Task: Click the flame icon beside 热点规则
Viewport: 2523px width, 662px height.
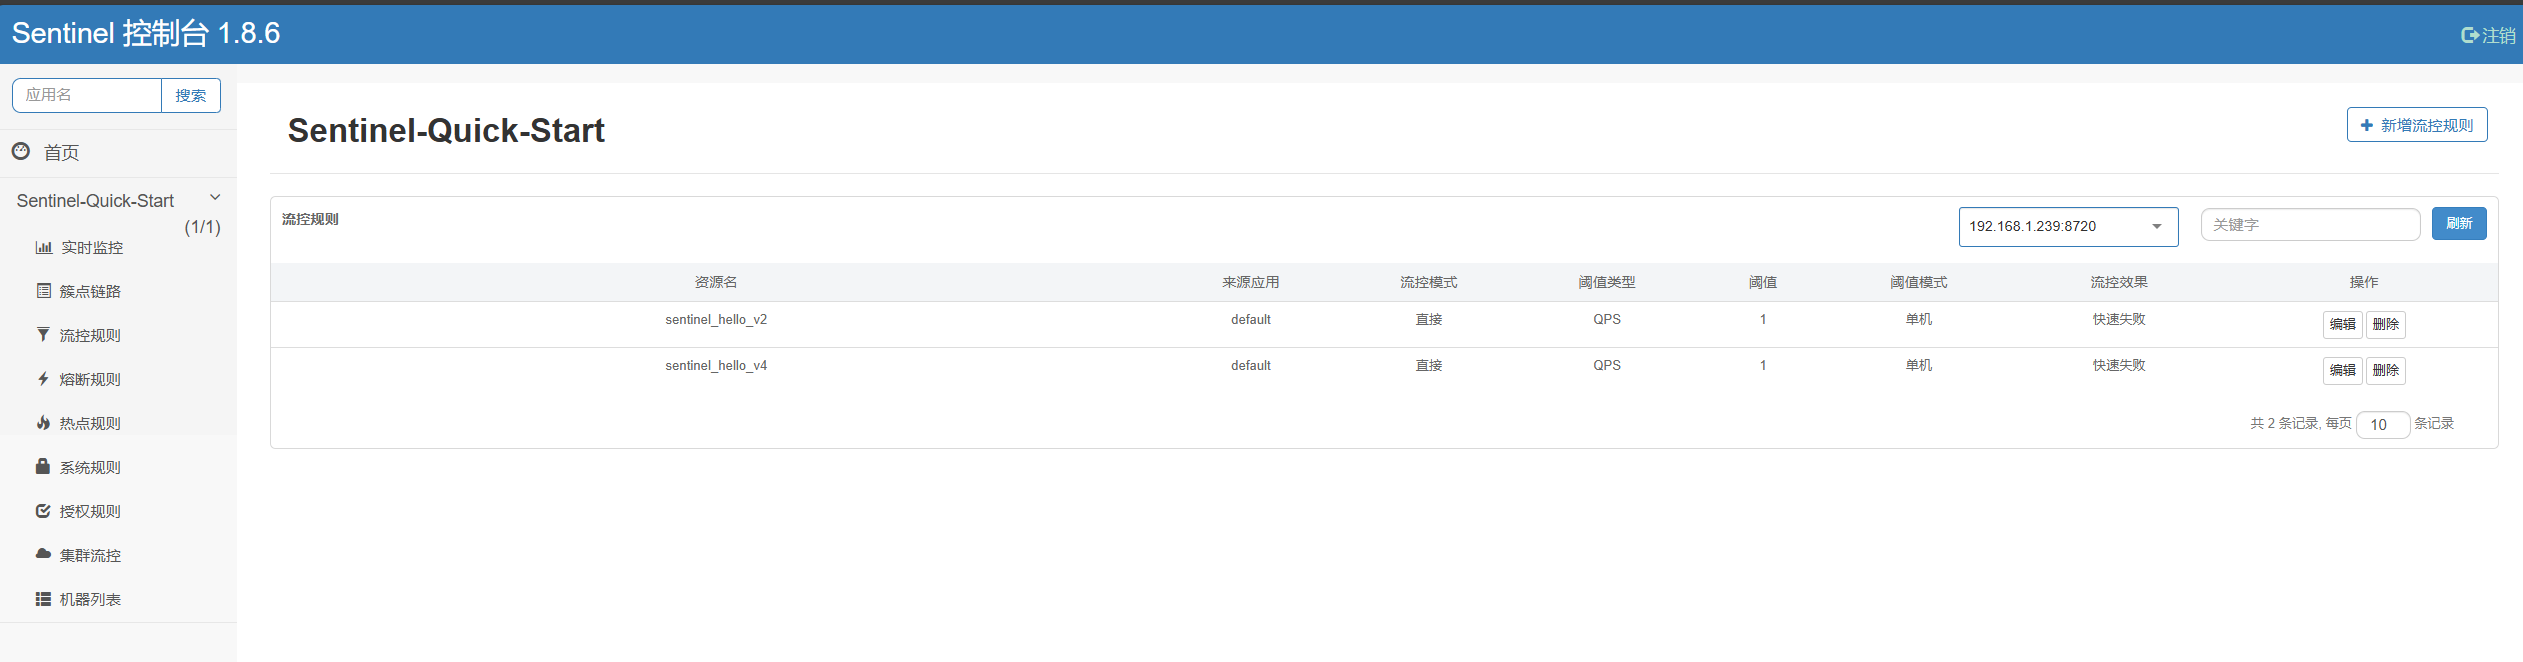Action: (x=43, y=423)
